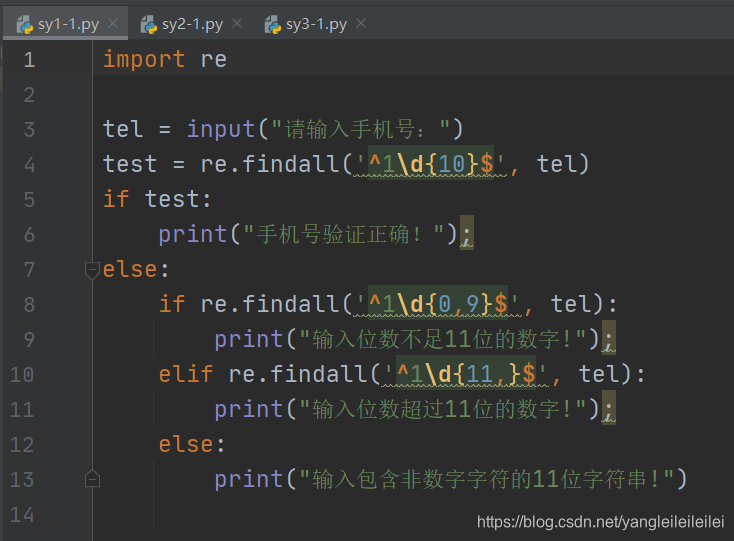This screenshot has height=541, width=734.
Task: Click the 'tel' variable on line 3
Action: [x=123, y=129]
